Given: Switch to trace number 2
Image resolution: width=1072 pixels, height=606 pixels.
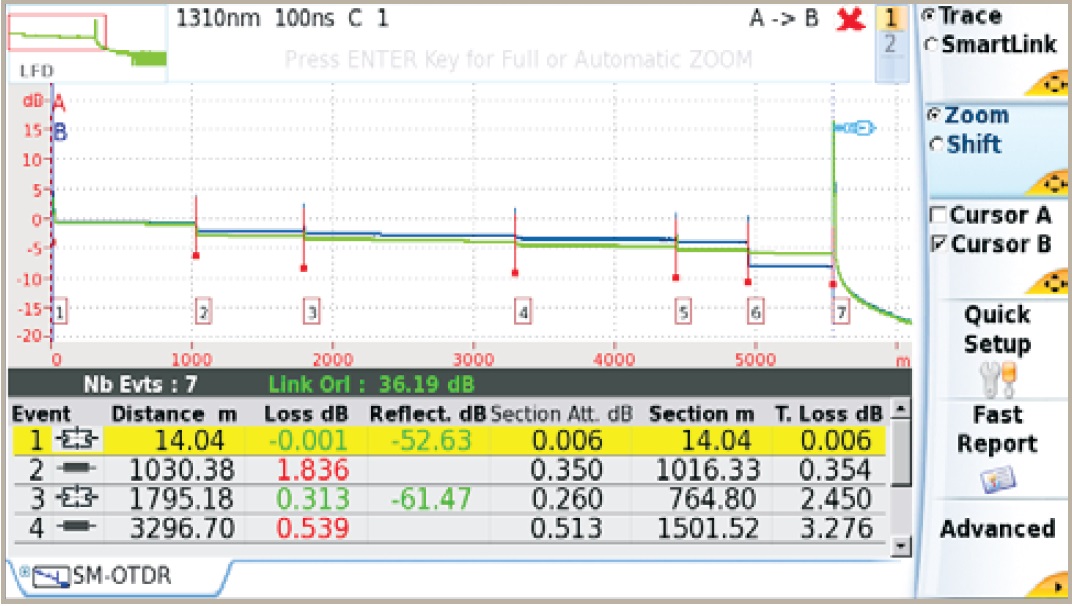Looking at the screenshot, I should click(x=887, y=43).
